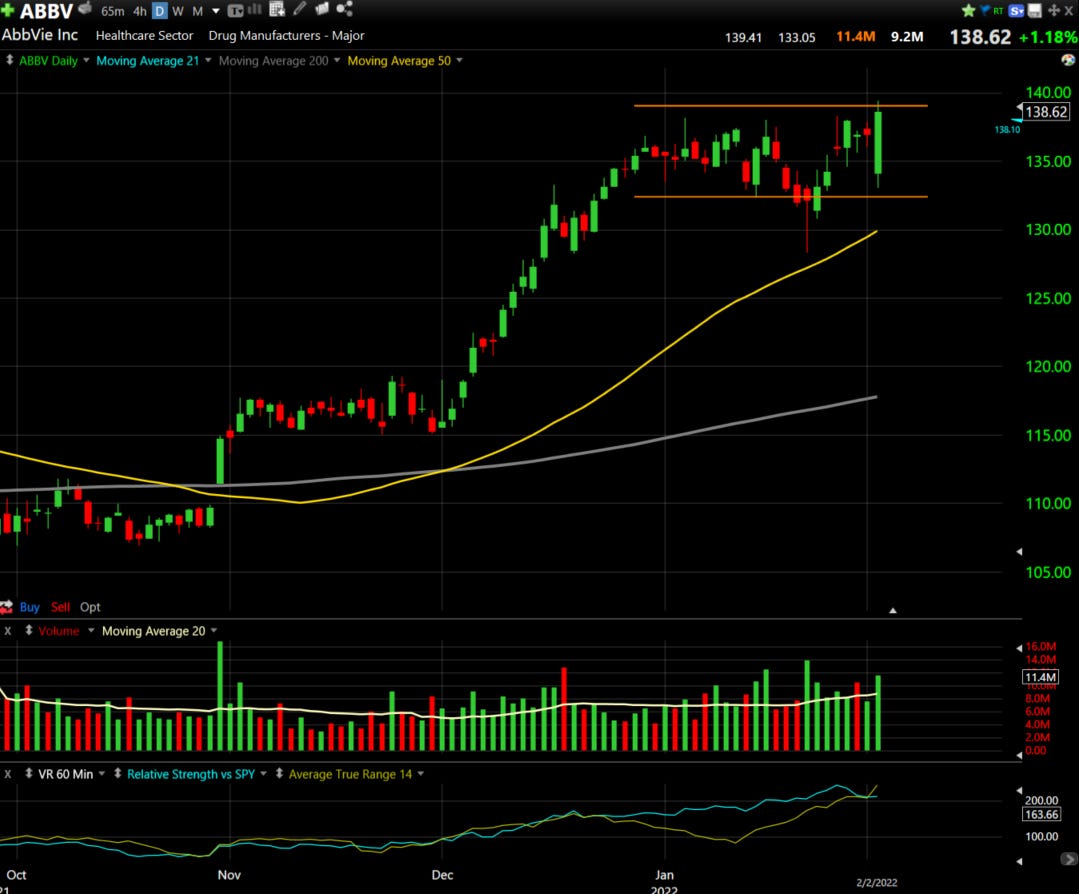The height and width of the screenshot is (894, 1079).
Task: Click the AbbVie Inc company name
Action: point(40,34)
